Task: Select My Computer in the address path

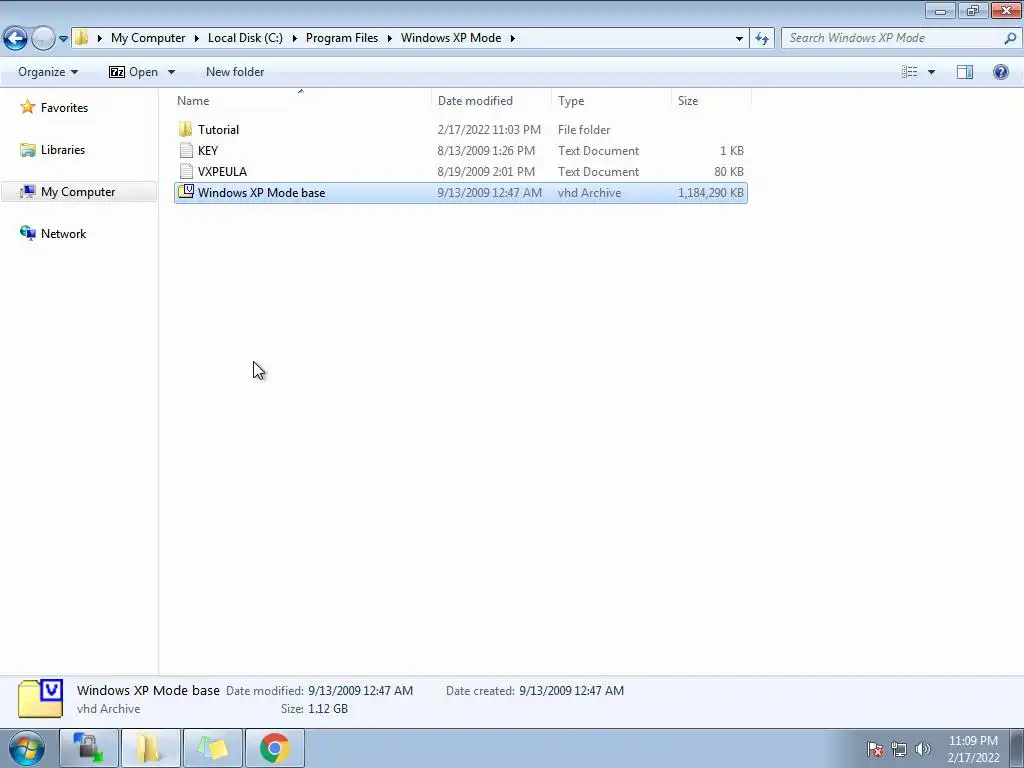Action: click(x=148, y=38)
